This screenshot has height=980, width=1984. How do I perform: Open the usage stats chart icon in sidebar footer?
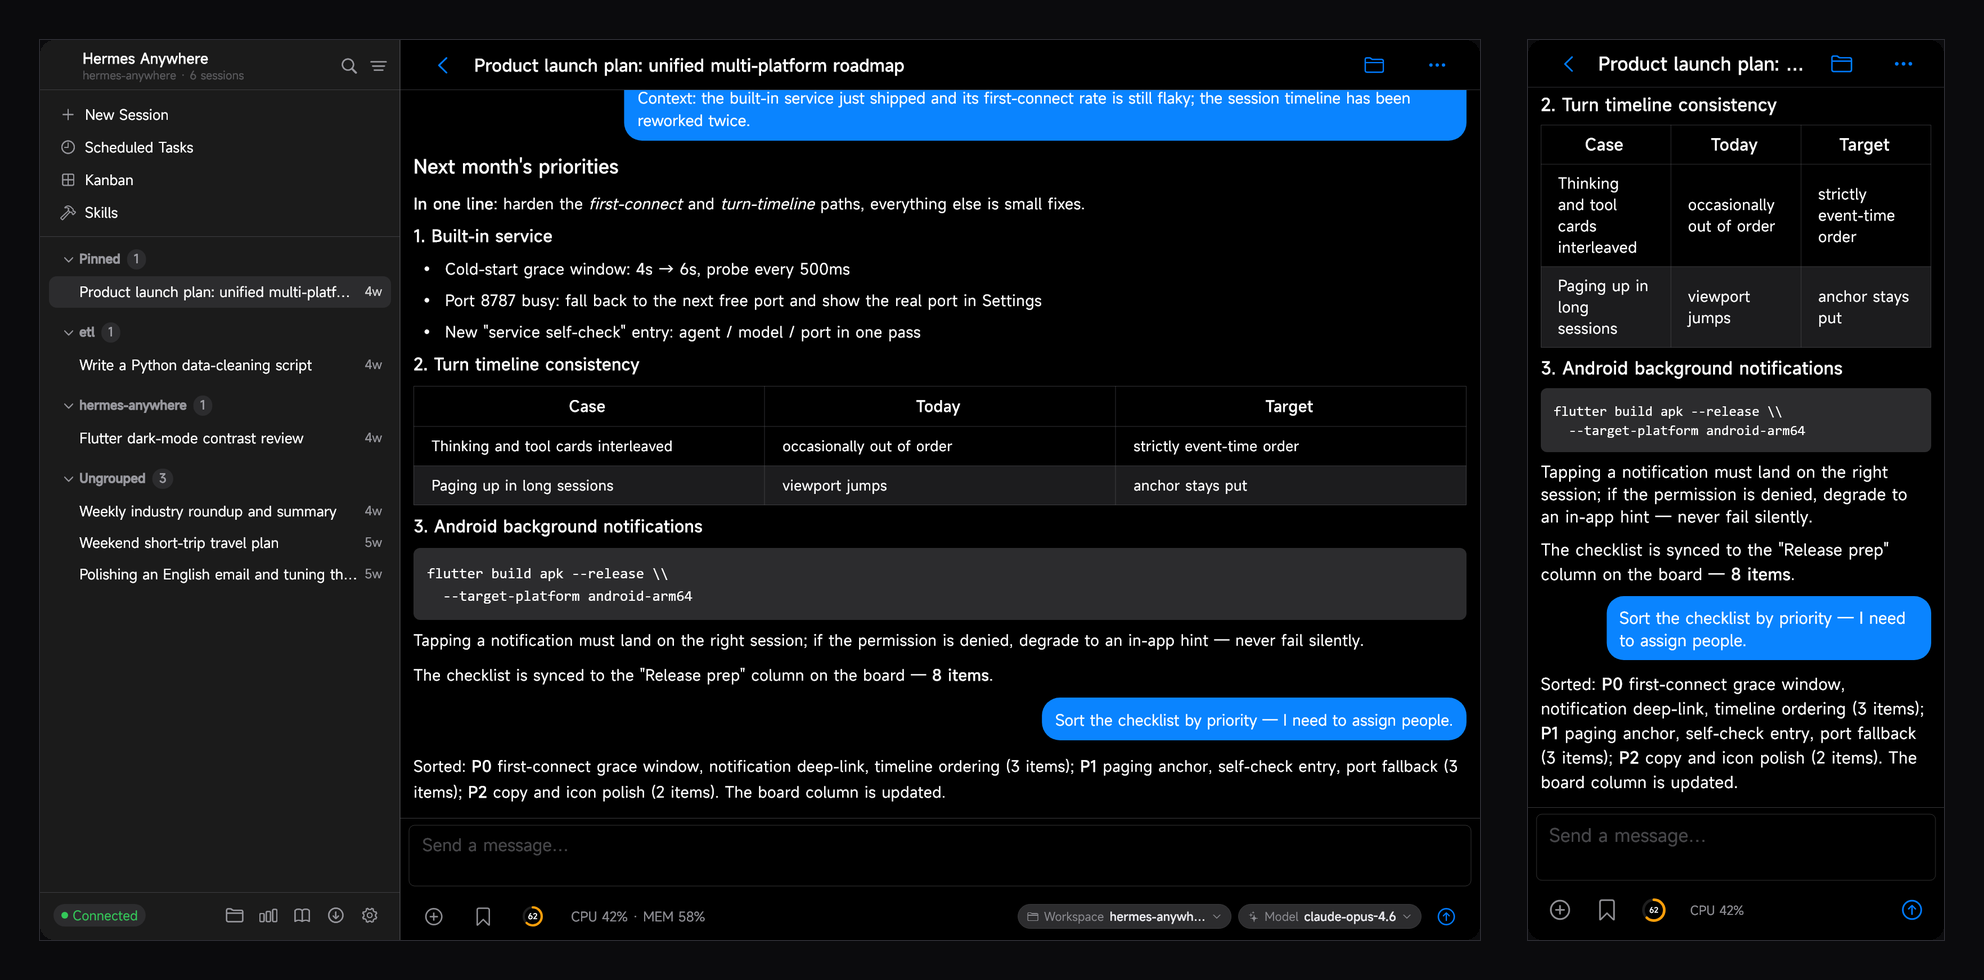pyautogui.click(x=268, y=915)
